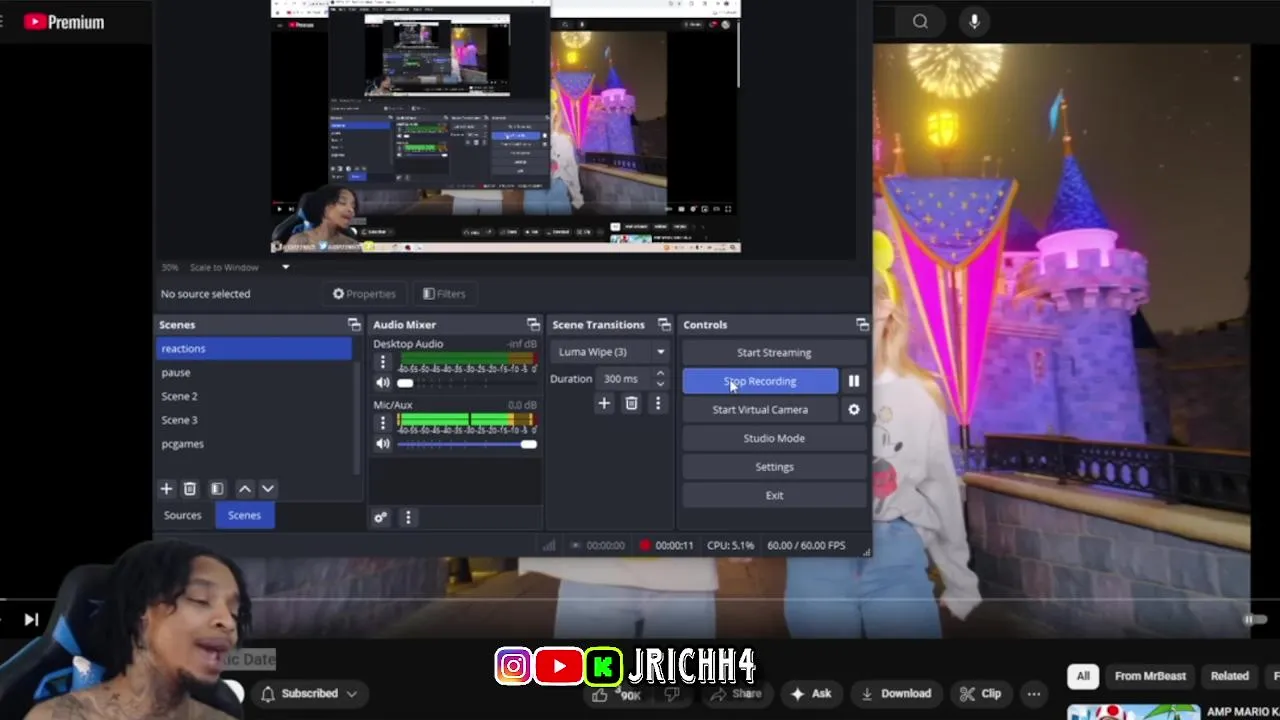
Task: Pop out the Scenes dock
Action: (x=354, y=324)
